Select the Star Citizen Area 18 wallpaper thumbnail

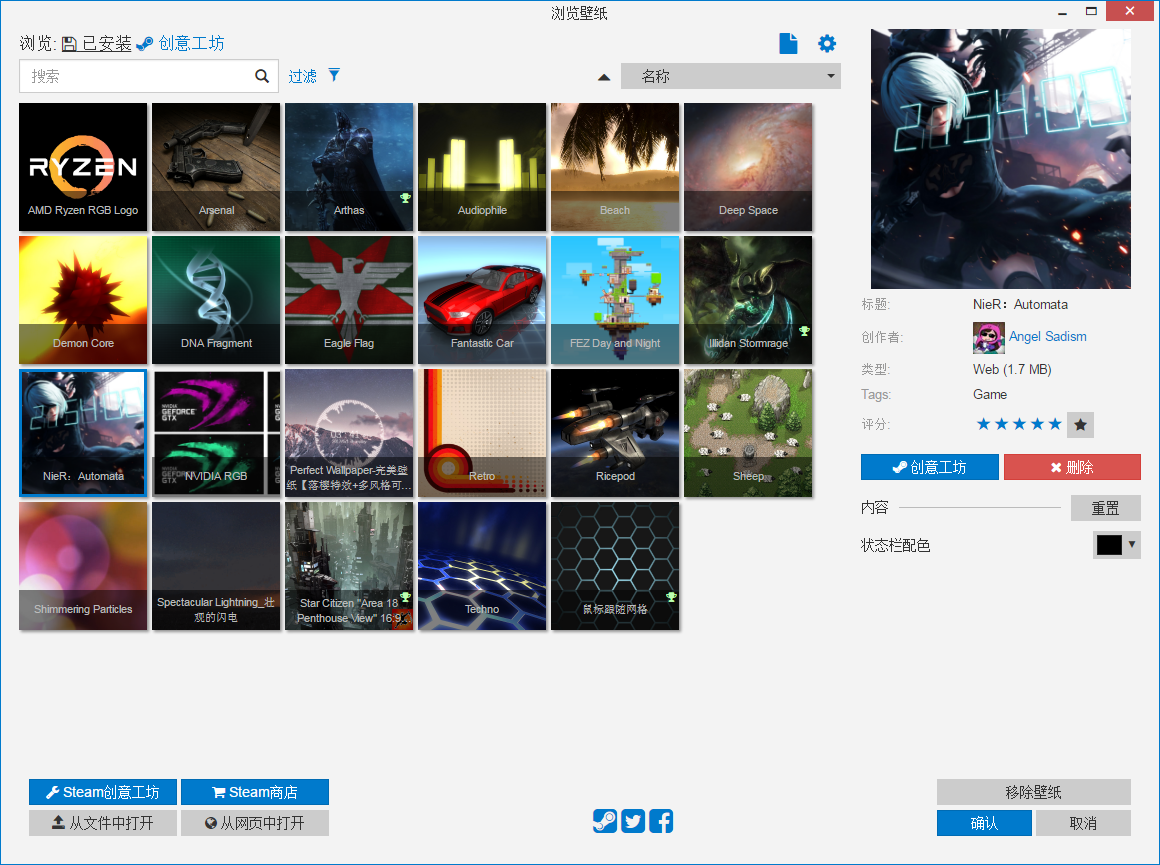tap(349, 567)
